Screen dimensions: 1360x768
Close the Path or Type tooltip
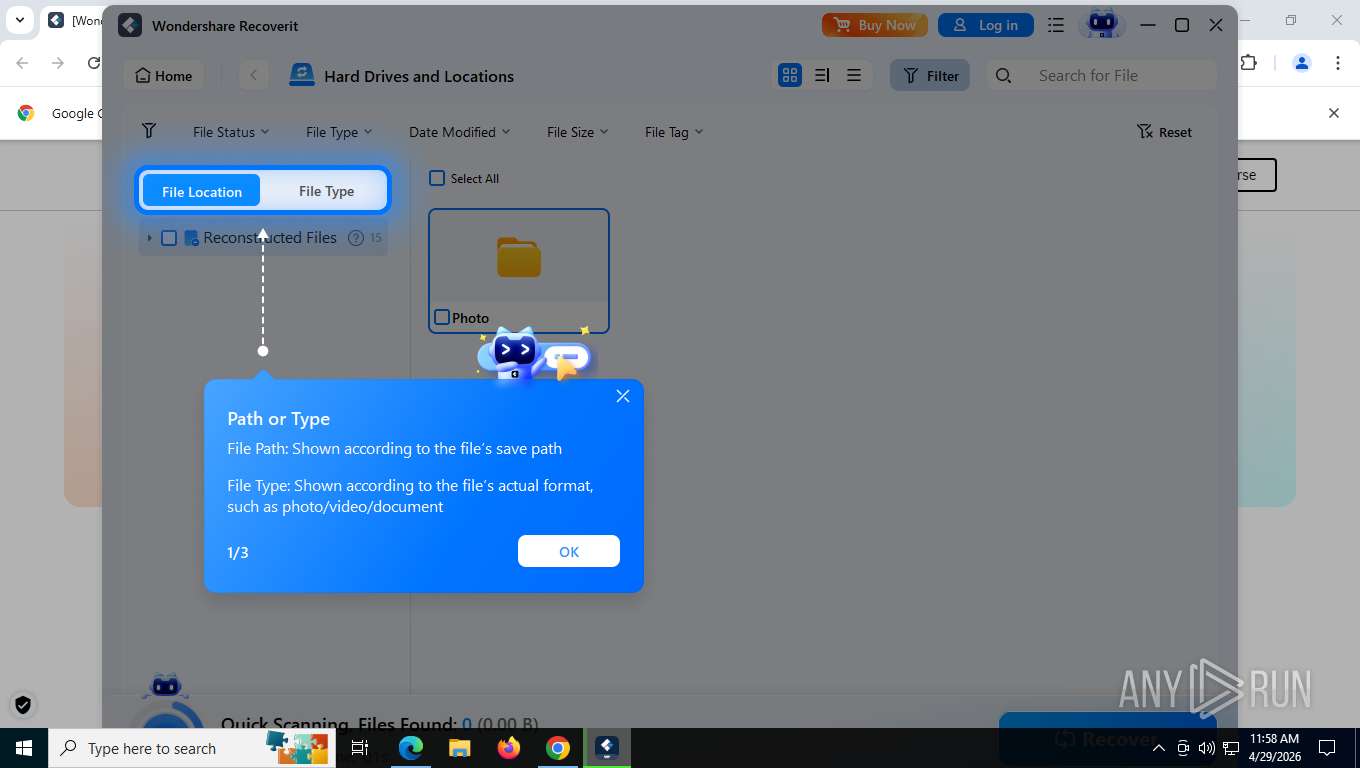[x=623, y=396]
